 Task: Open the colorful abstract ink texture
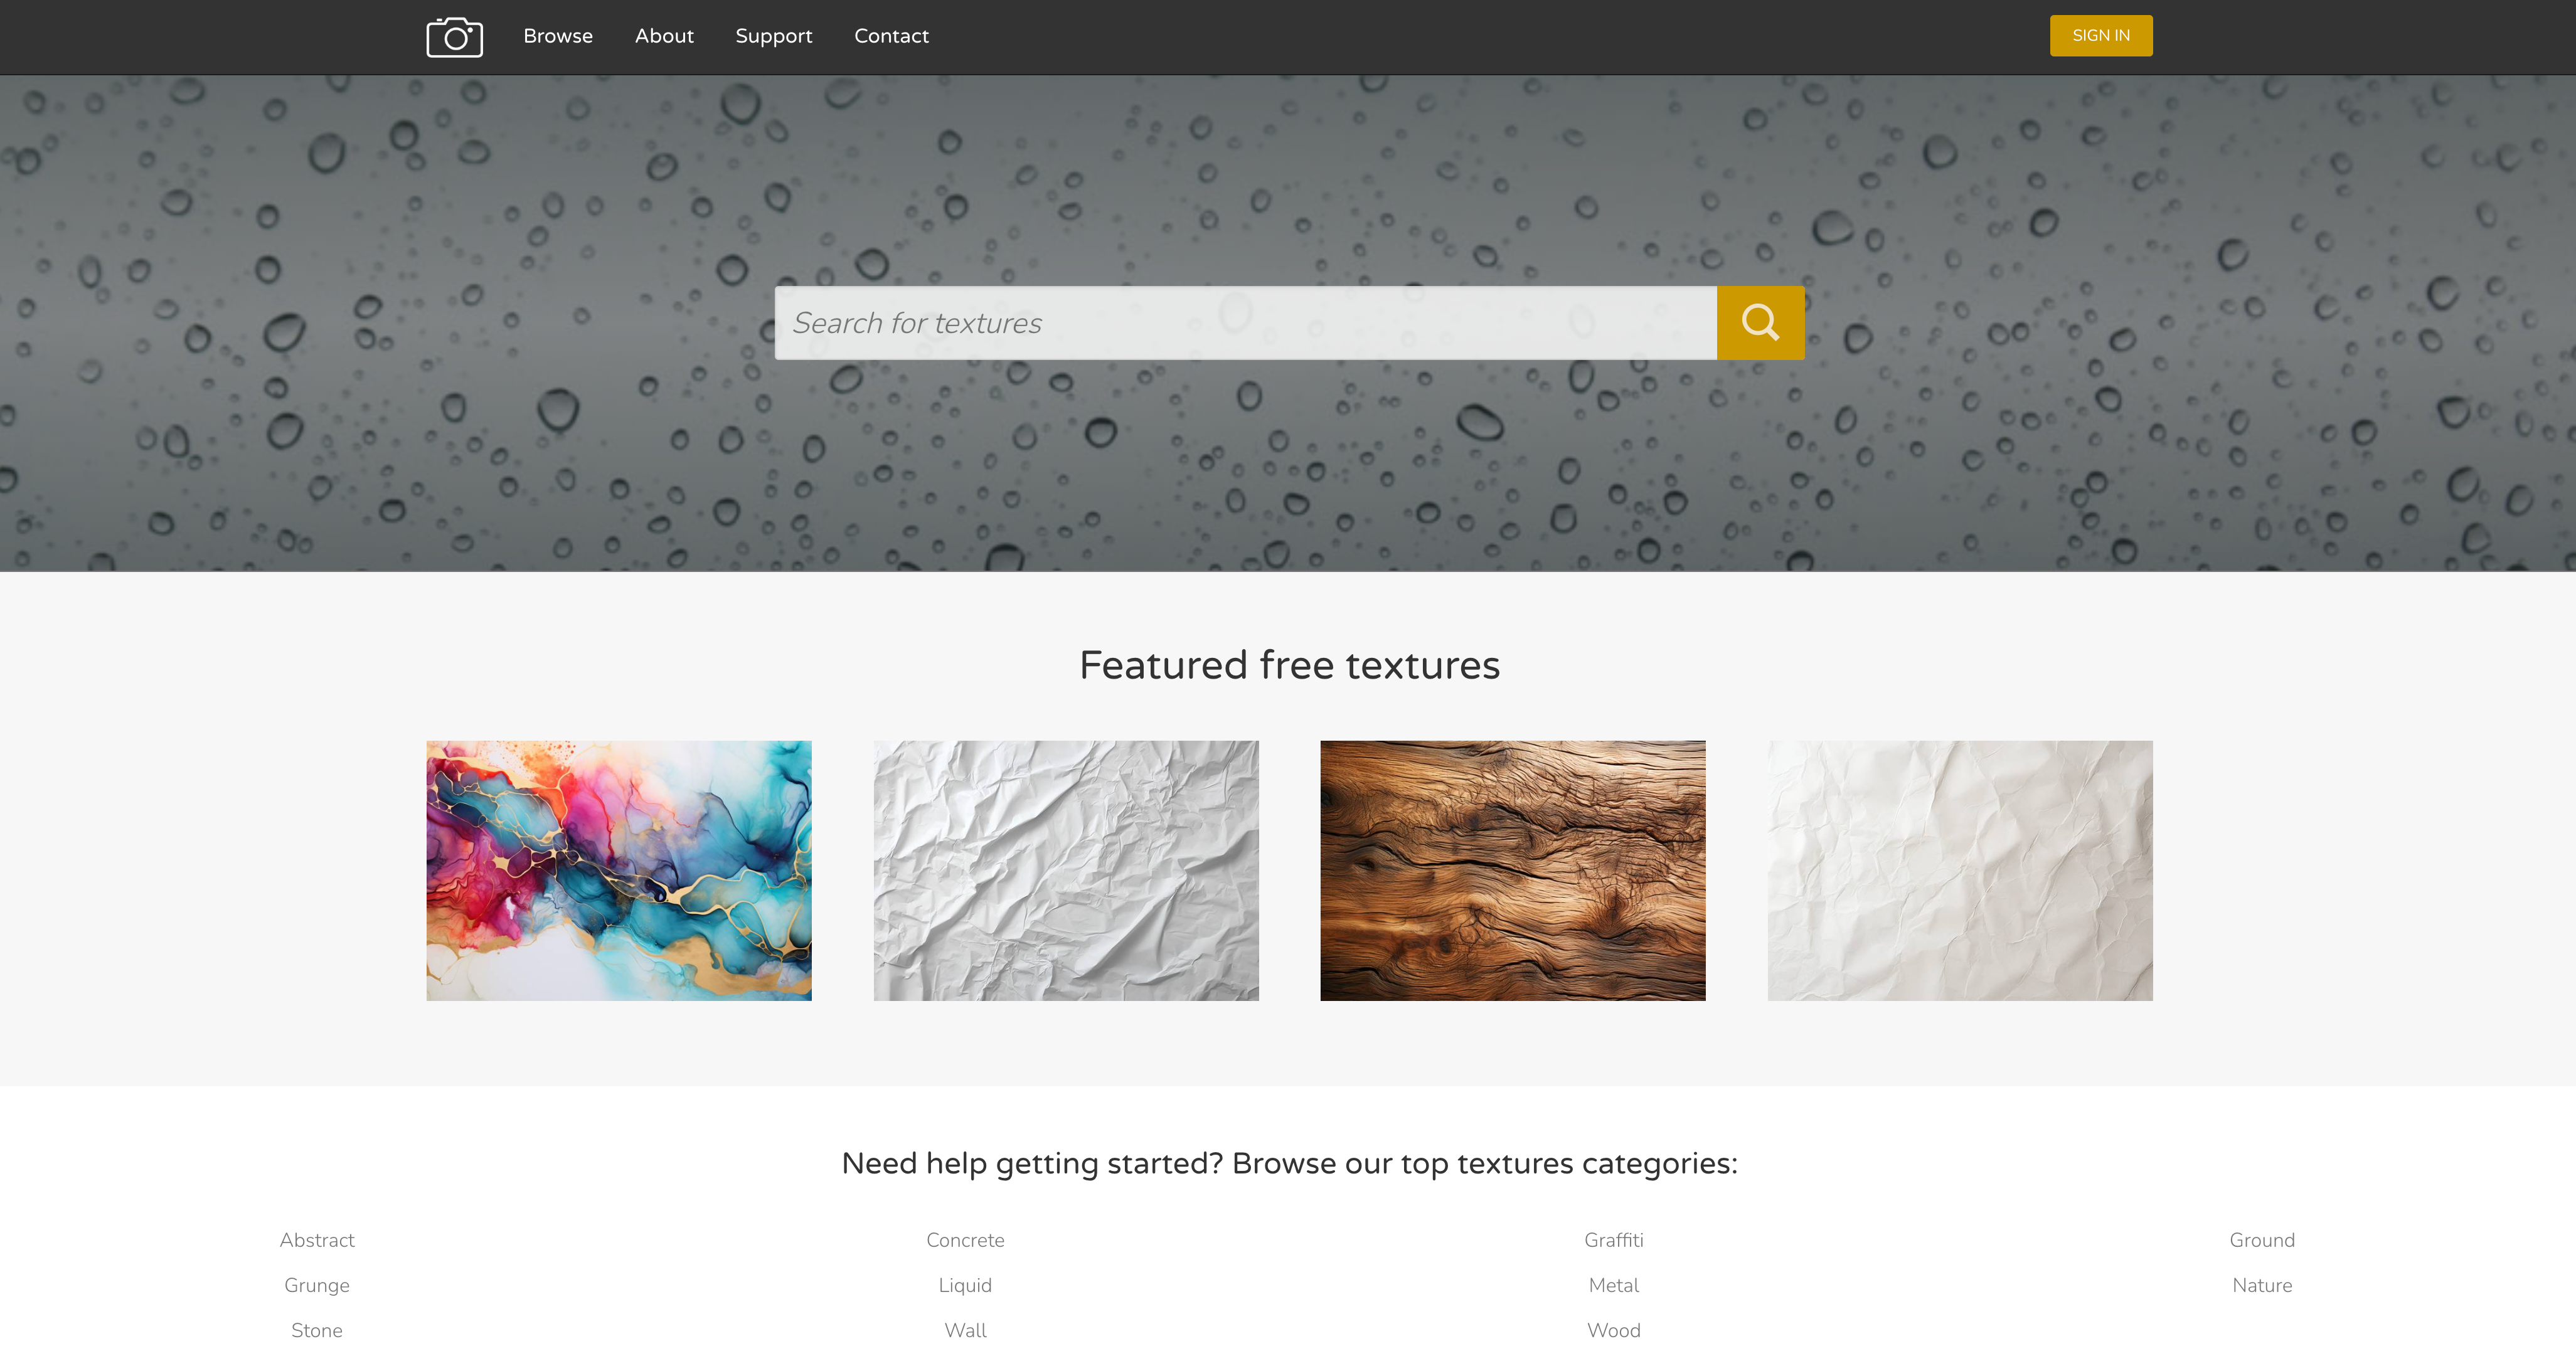(619, 871)
